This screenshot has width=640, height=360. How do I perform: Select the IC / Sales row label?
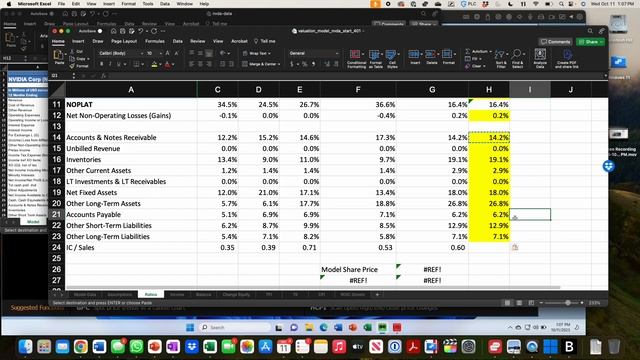(80, 247)
